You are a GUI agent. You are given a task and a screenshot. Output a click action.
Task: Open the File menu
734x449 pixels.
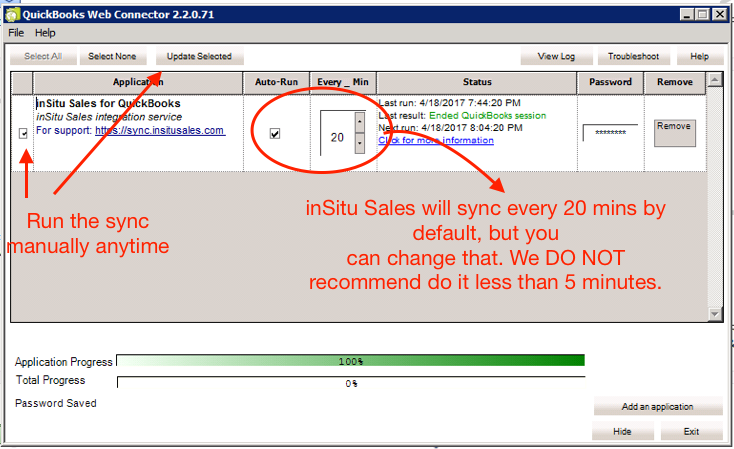pos(16,33)
